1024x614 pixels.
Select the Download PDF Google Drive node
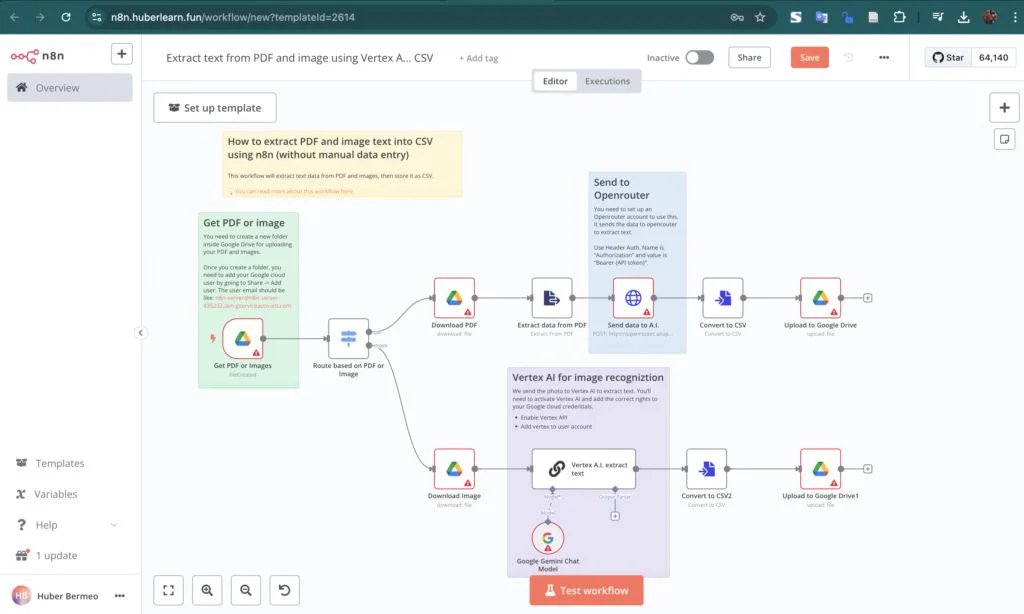click(454, 298)
